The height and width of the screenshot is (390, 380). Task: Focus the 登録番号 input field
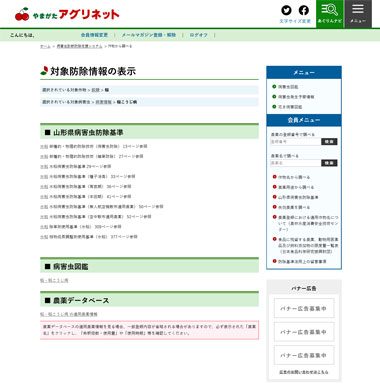click(x=295, y=142)
